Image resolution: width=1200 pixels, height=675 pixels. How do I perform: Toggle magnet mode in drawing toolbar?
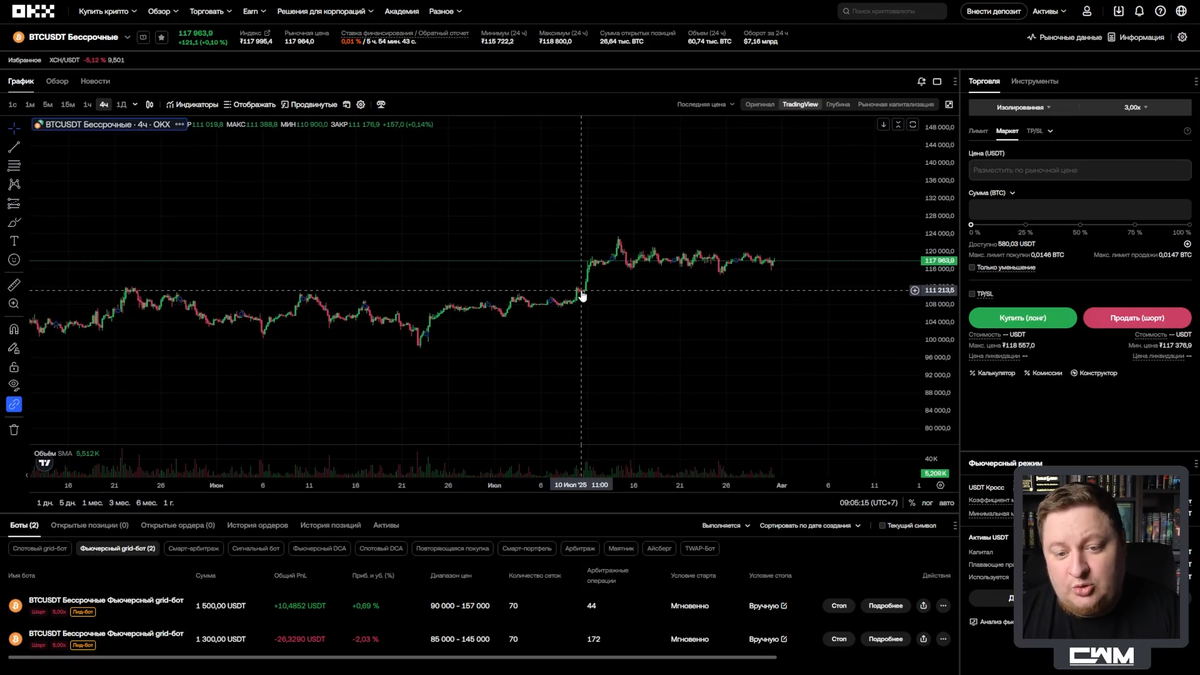pyautogui.click(x=14, y=329)
